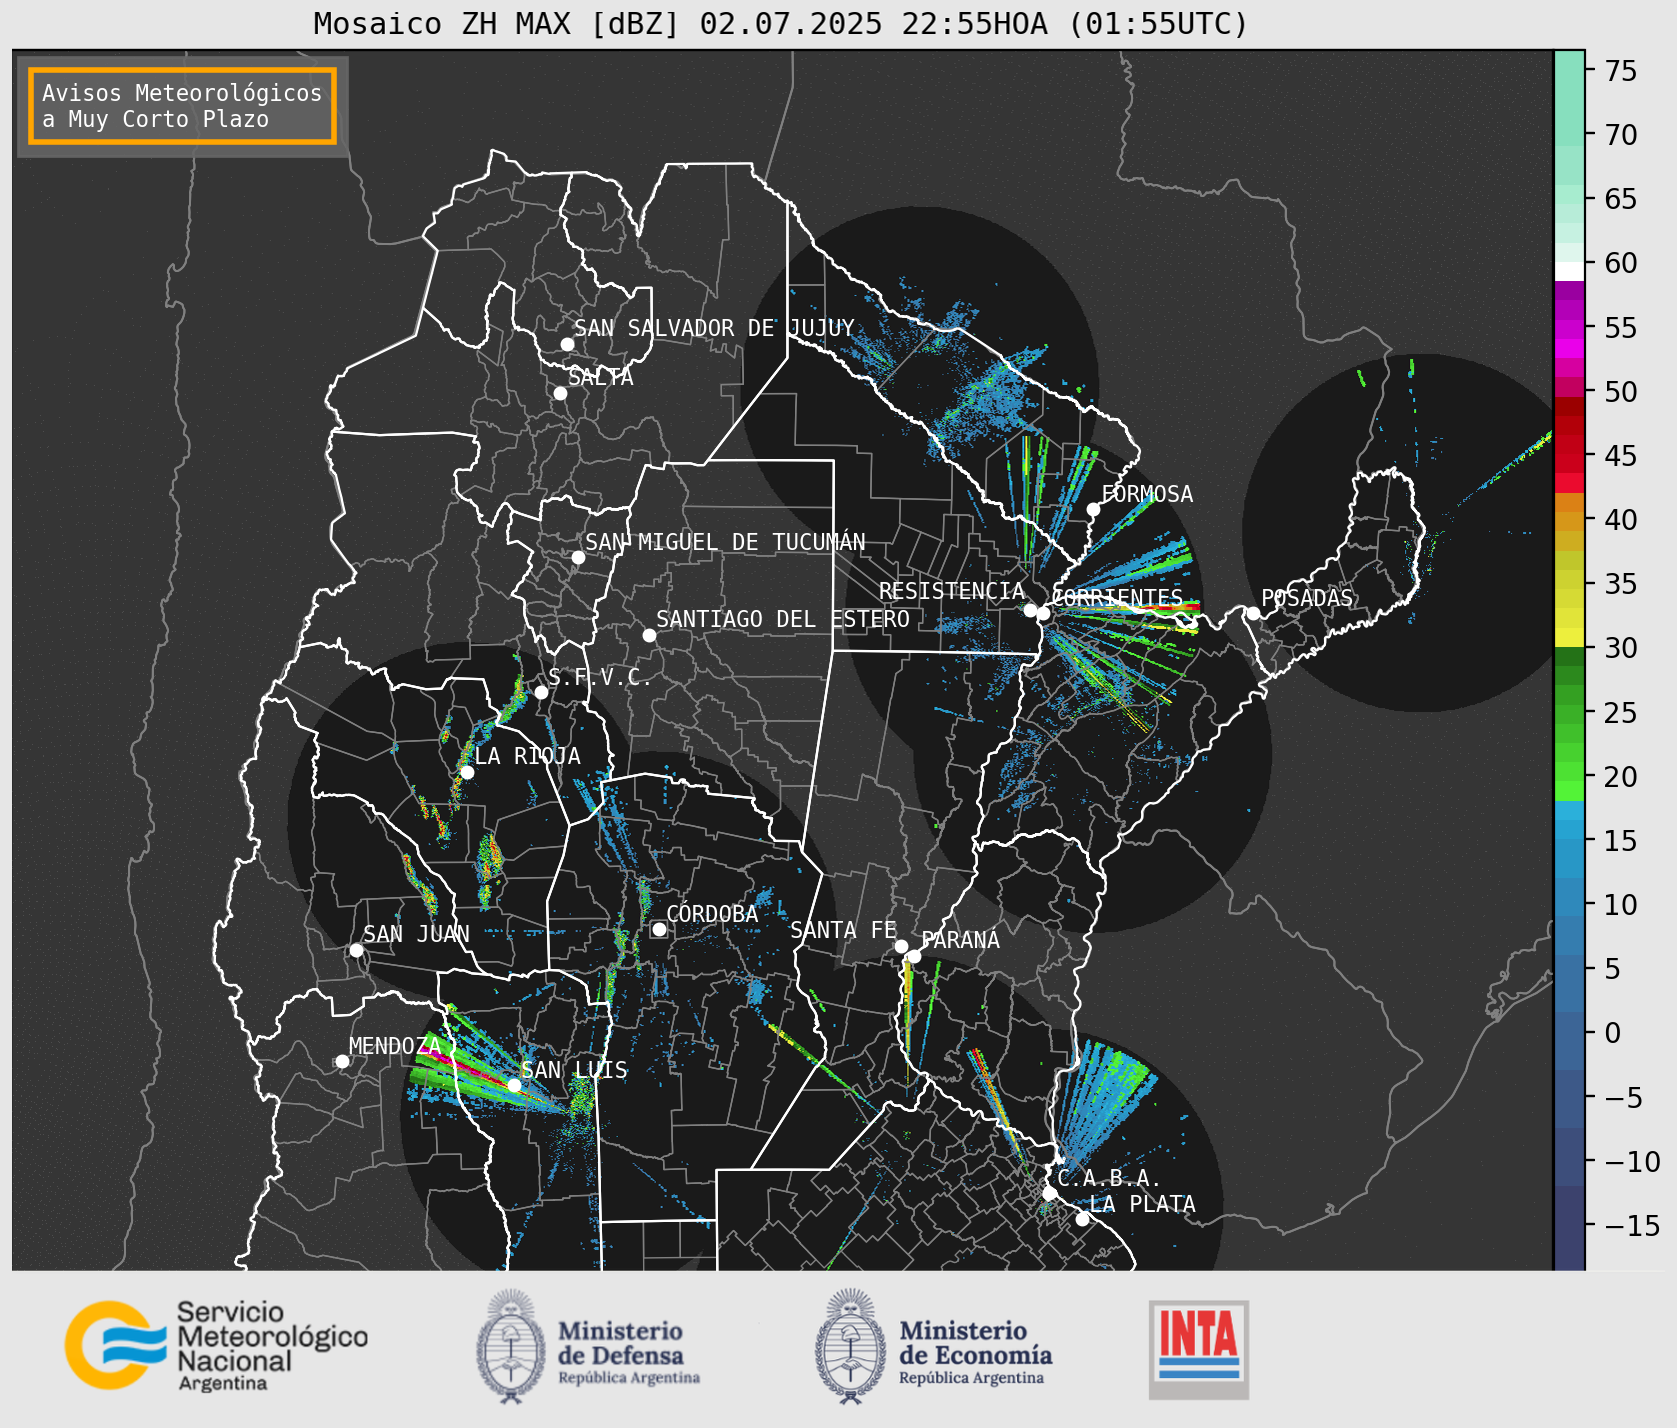This screenshot has width=1677, height=1428.
Task: Click the orange 40 dBZ colorbar band
Action: [x=1569, y=520]
